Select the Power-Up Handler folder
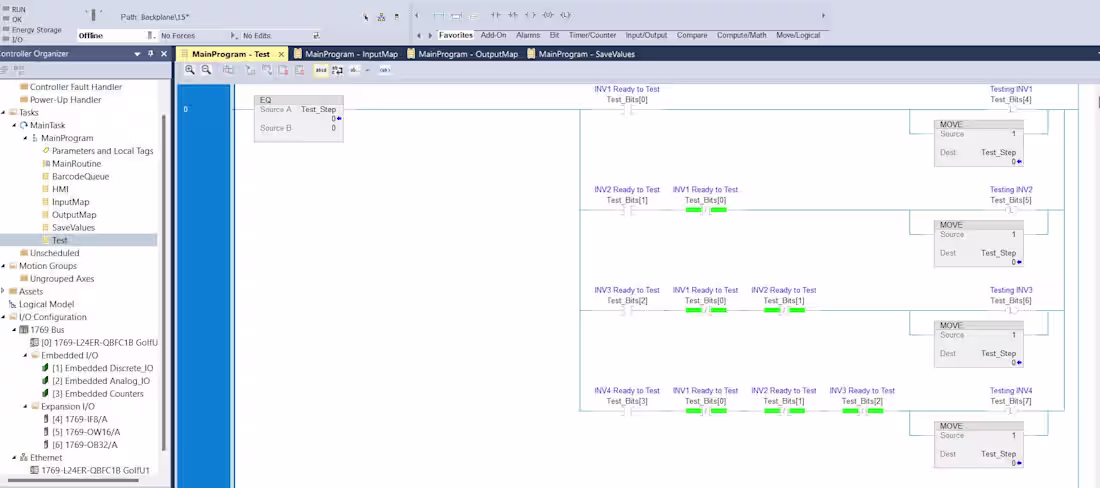 (65, 100)
